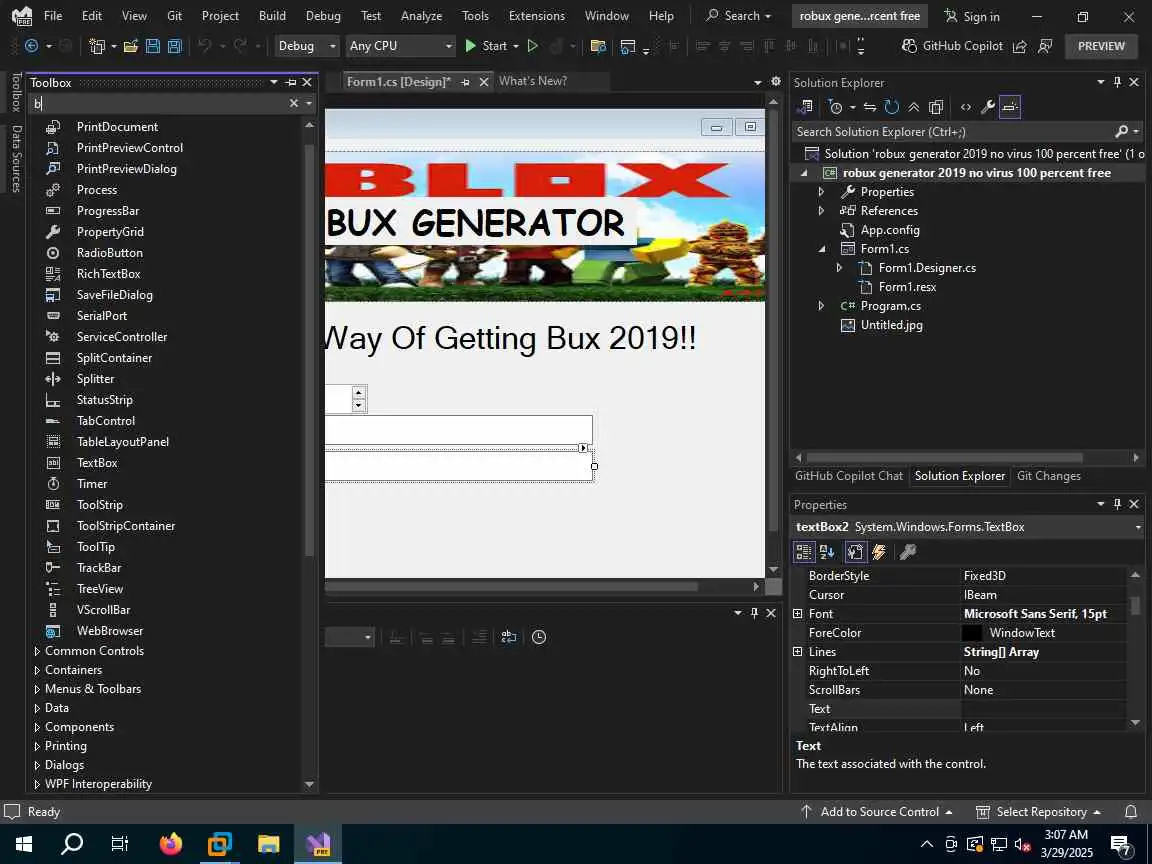Expand the References node in Solution Explorer

pyautogui.click(x=821, y=211)
